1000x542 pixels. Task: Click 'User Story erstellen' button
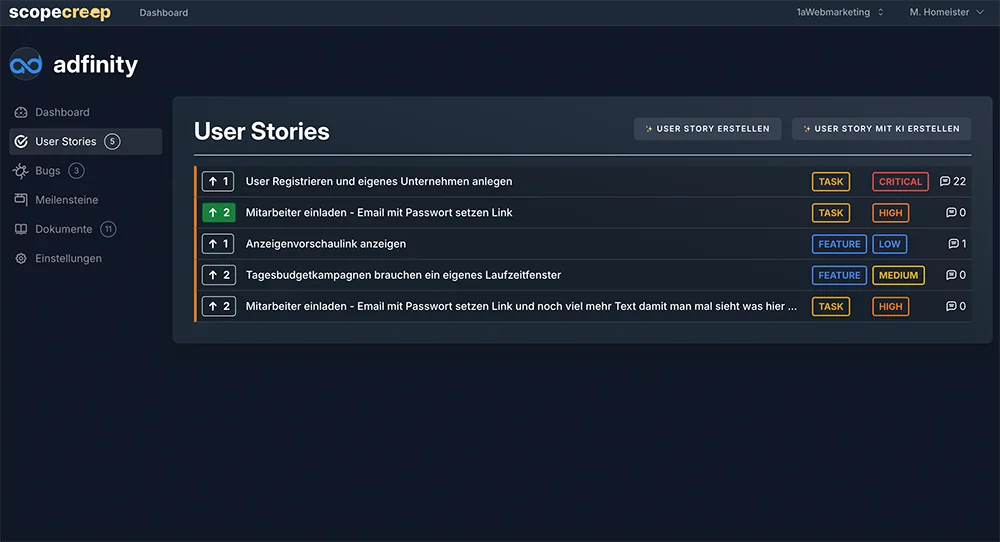707,129
